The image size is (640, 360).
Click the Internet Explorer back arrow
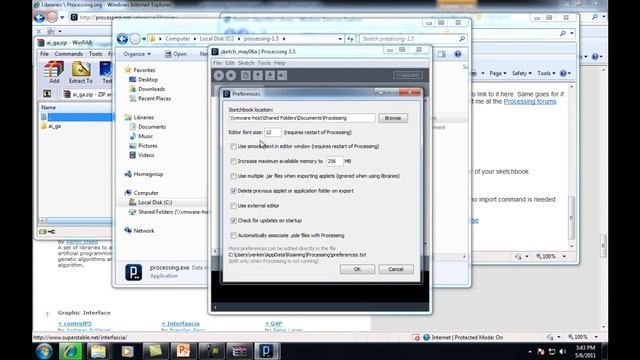click(x=40, y=17)
